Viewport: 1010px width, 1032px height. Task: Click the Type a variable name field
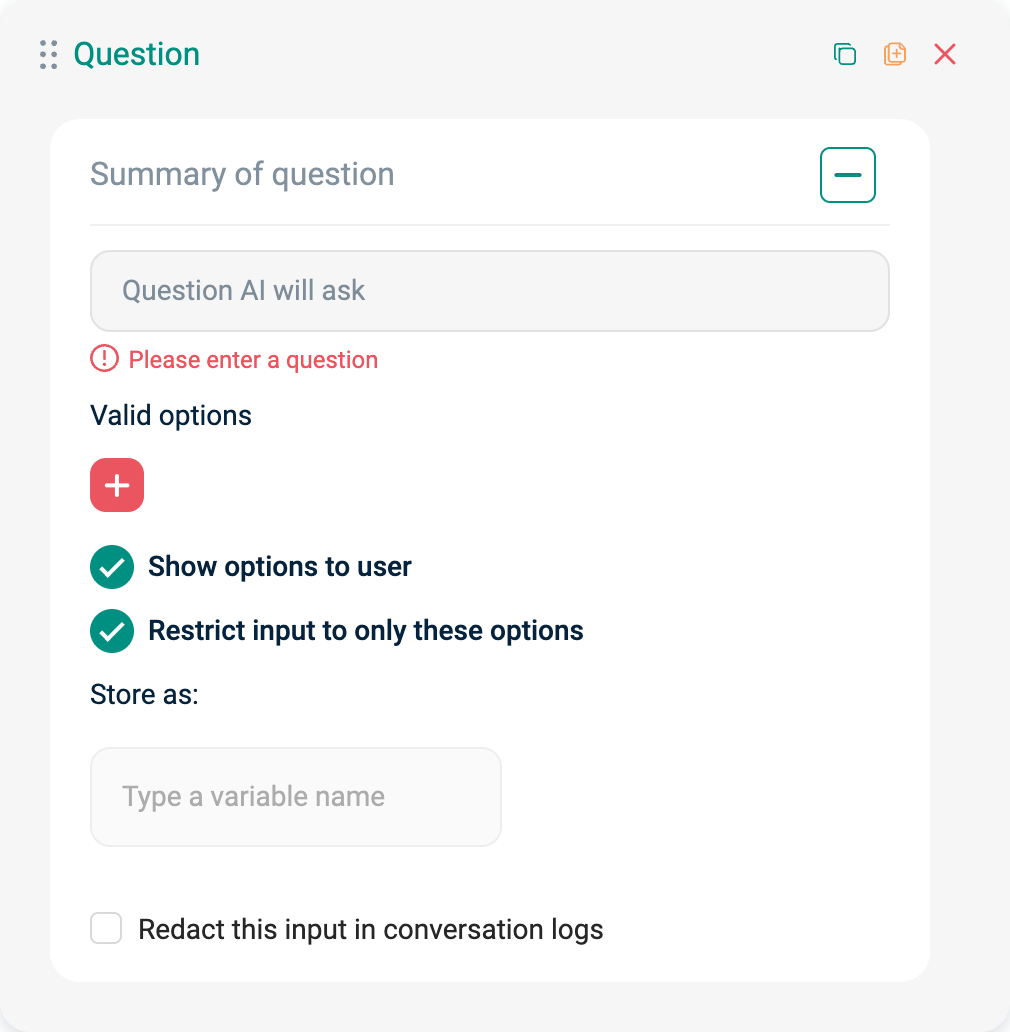point(295,796)
